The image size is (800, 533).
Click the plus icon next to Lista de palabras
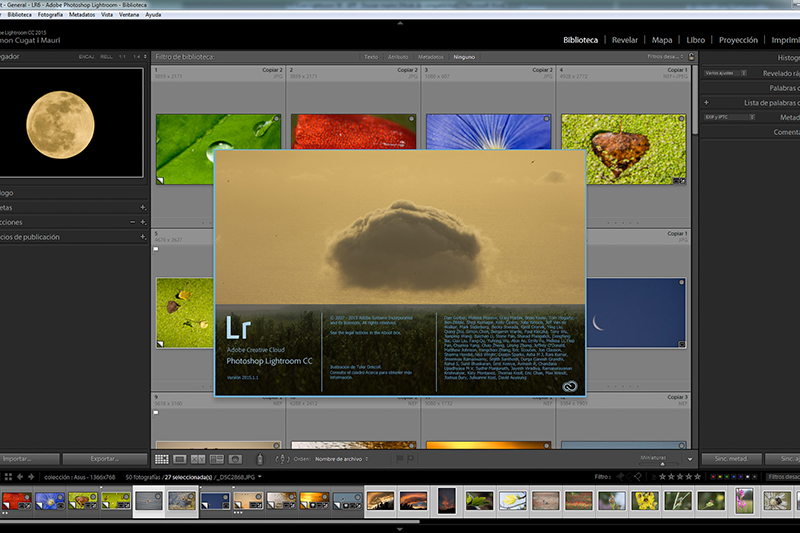pyautogui.click(x=707, y=103)
